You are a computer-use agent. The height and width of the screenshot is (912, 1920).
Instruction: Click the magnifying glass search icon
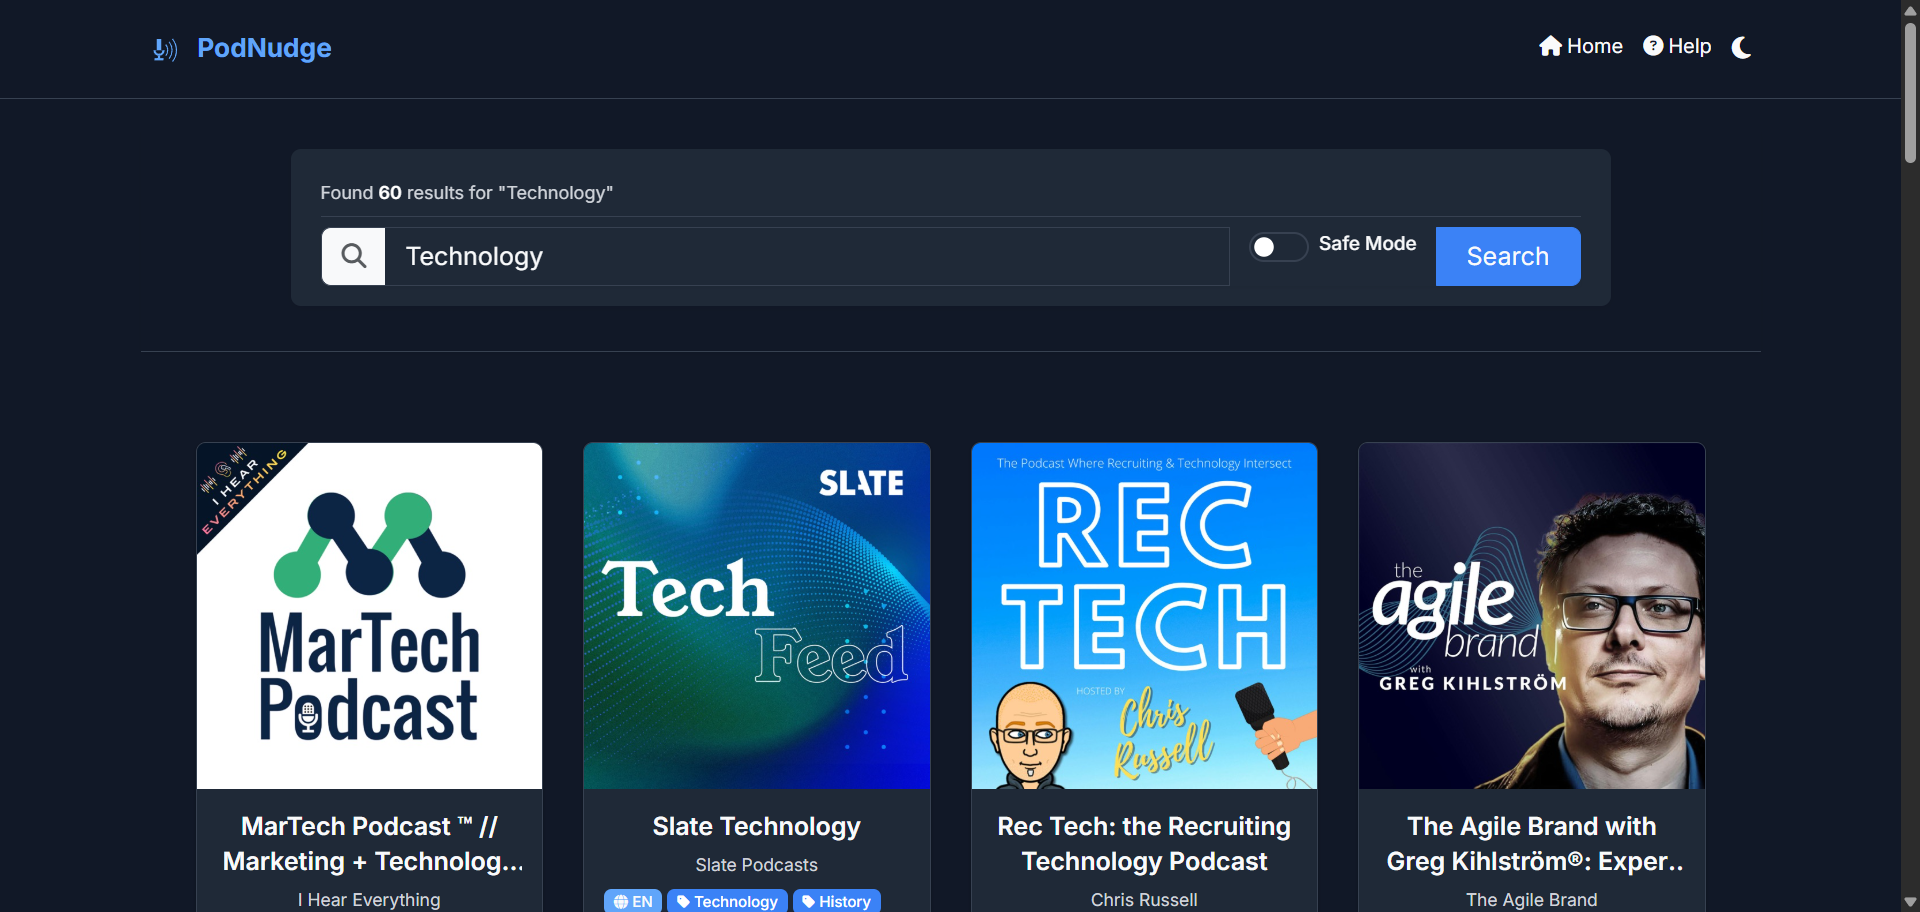[353, 256]
